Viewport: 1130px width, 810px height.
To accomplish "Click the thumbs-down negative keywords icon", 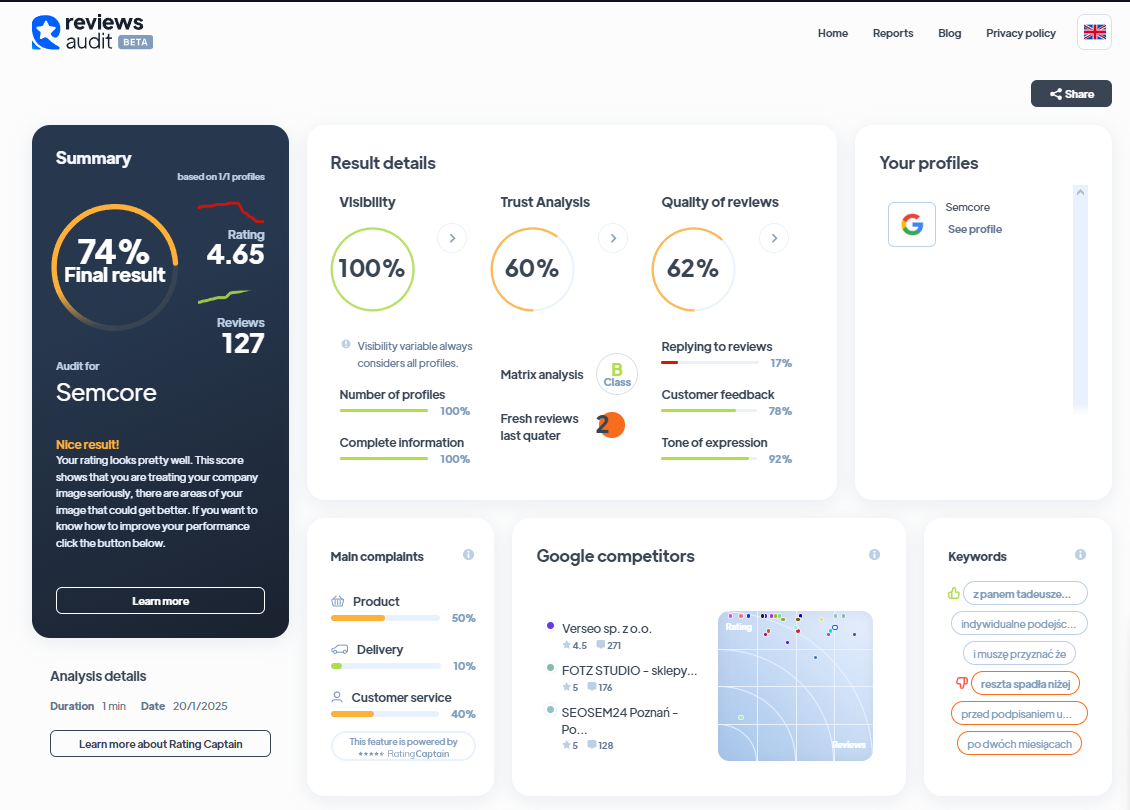I will [x=961, y=682].
